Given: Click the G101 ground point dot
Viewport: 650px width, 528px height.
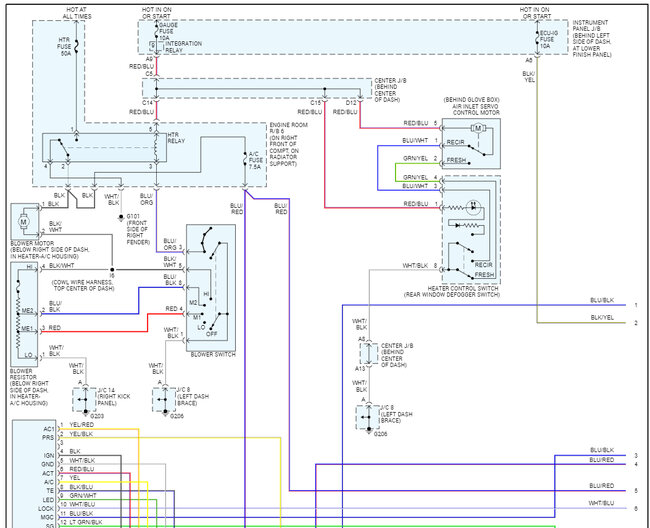Looking at the screenshot, I should click(121, 217).
